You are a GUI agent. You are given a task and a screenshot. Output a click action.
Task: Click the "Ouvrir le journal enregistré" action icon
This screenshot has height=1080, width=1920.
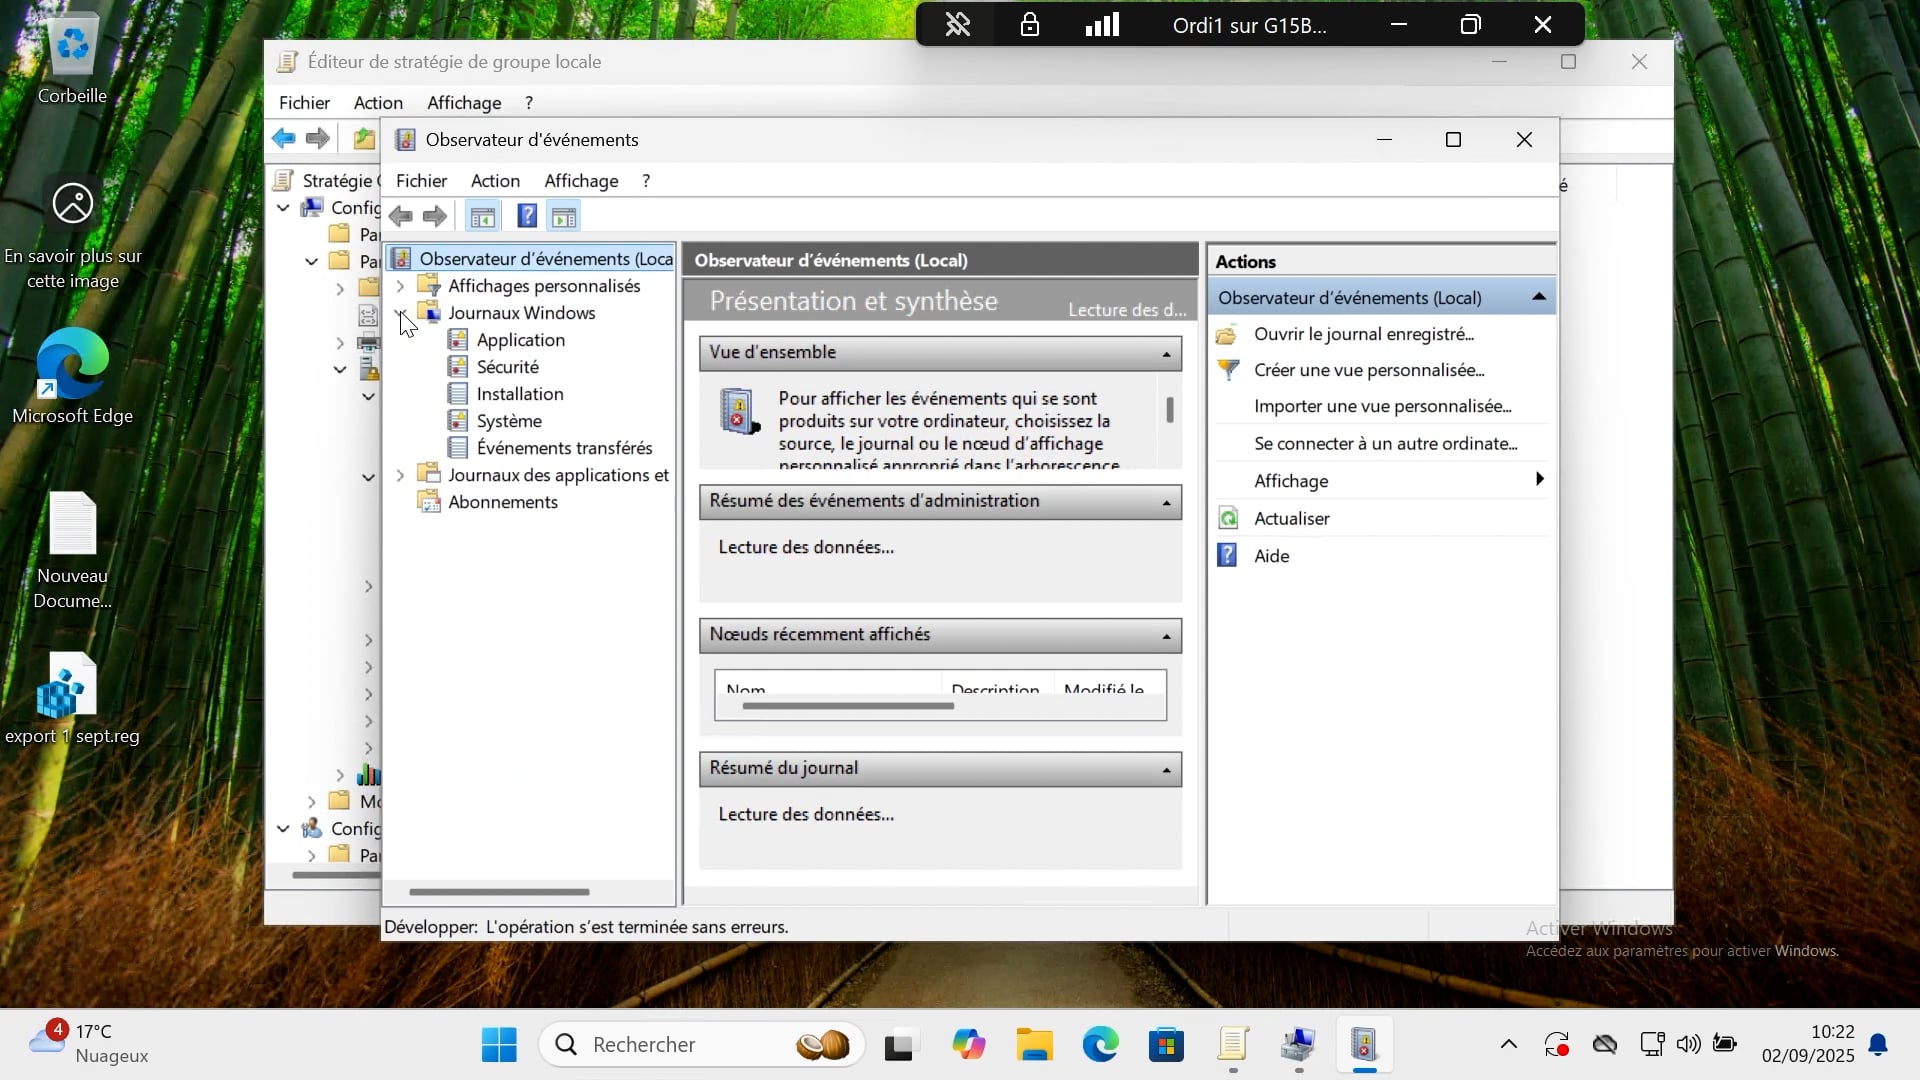point(1226,334)
